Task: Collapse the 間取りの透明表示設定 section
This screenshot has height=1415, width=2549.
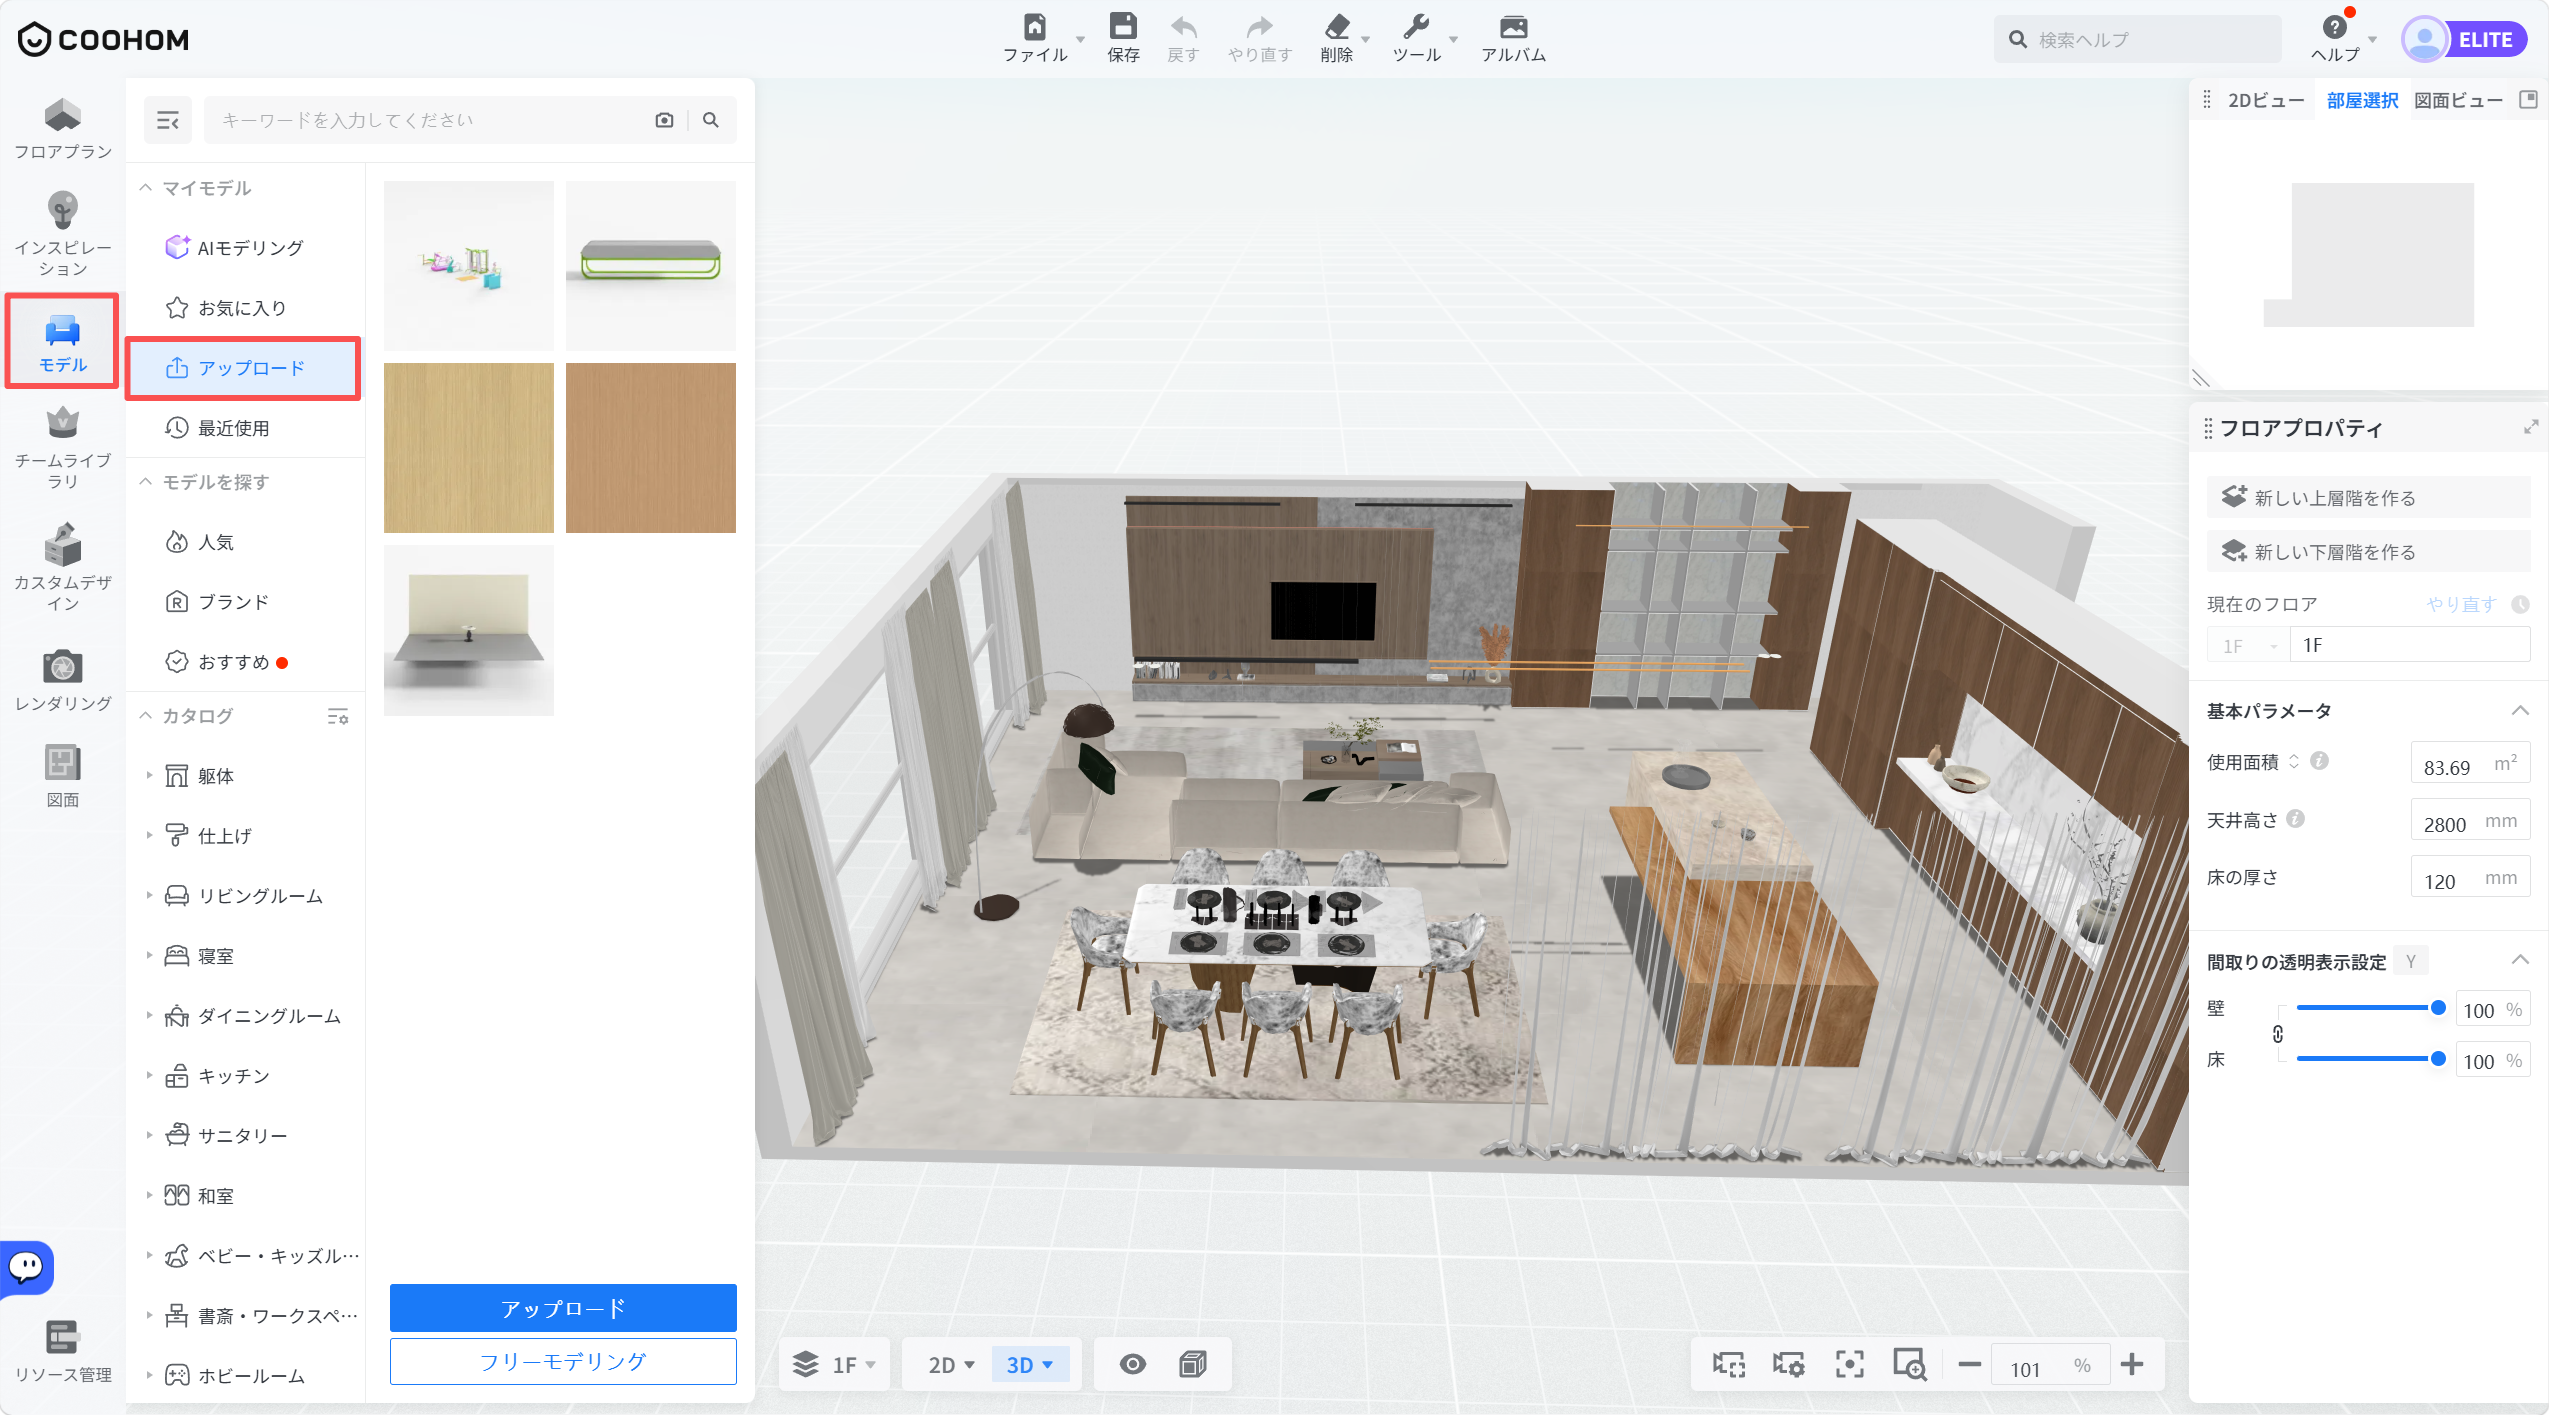Action: (2520, 961)
